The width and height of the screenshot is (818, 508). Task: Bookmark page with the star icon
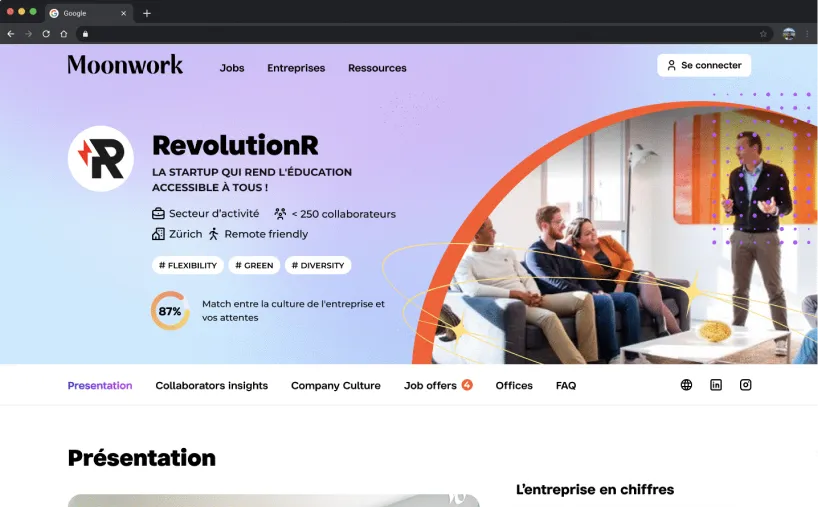(x=763, y=34)
